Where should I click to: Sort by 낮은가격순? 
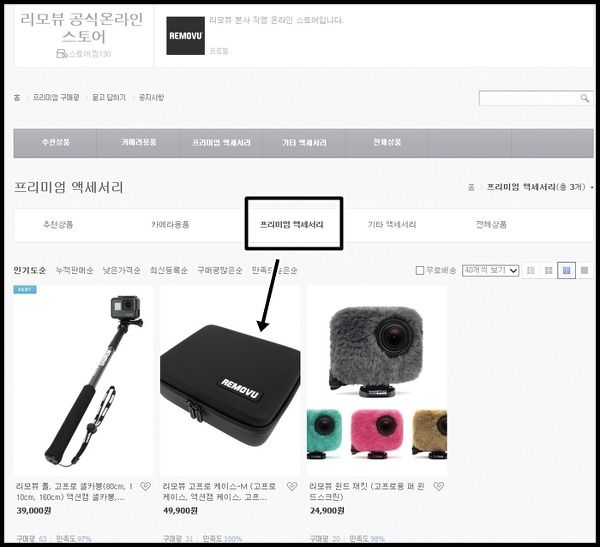pyautogui.click(x=121, y=270)
